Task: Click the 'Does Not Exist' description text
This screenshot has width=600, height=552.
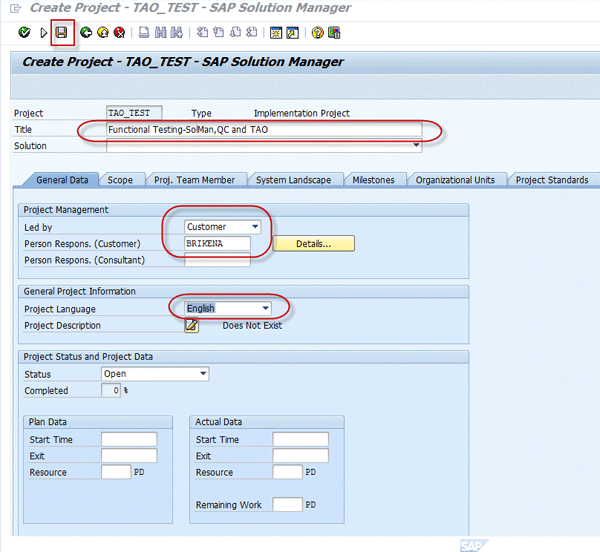Action: (x=252, y=326)
